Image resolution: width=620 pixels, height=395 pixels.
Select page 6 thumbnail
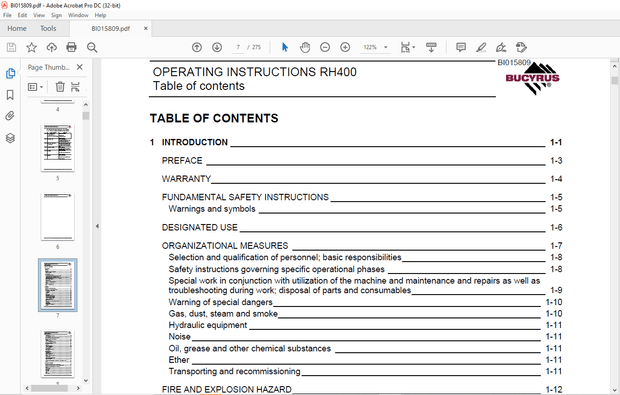[x=58, y=216]
